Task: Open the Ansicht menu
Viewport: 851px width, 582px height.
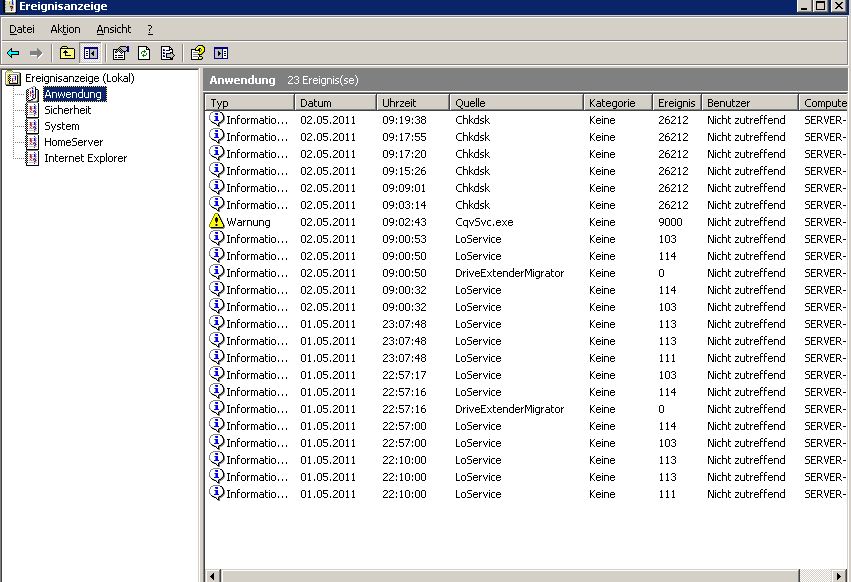Action: [113, 30]
